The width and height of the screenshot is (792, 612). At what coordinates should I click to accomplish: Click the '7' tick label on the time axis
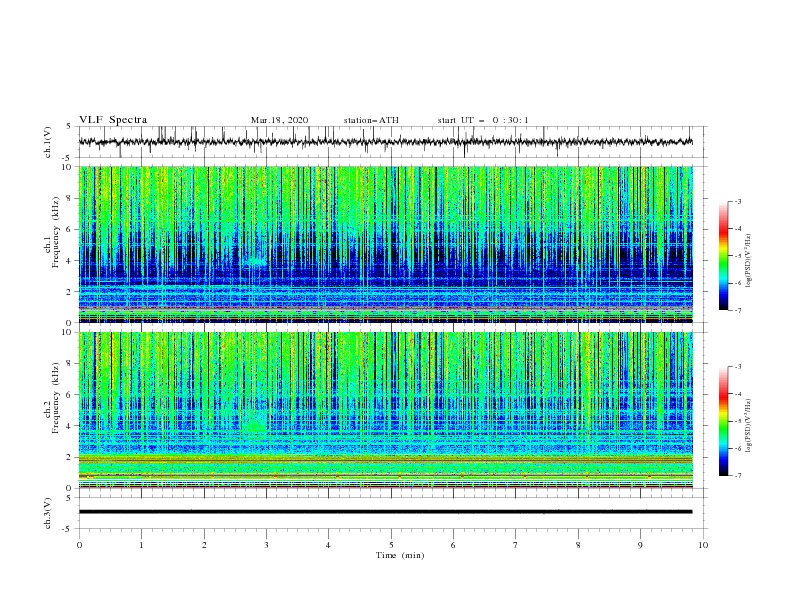(x=516, y=545)
